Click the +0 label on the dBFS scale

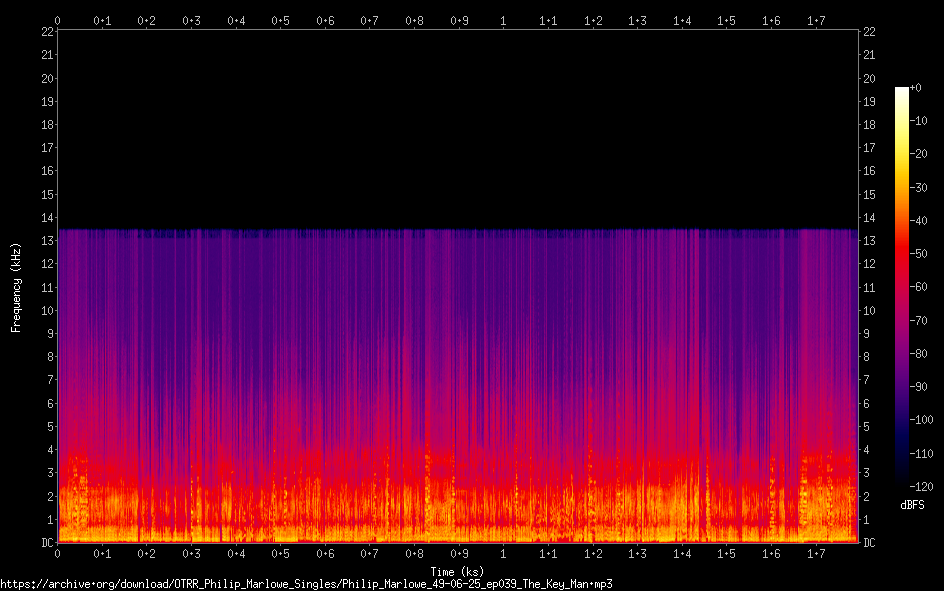point(916,88)
